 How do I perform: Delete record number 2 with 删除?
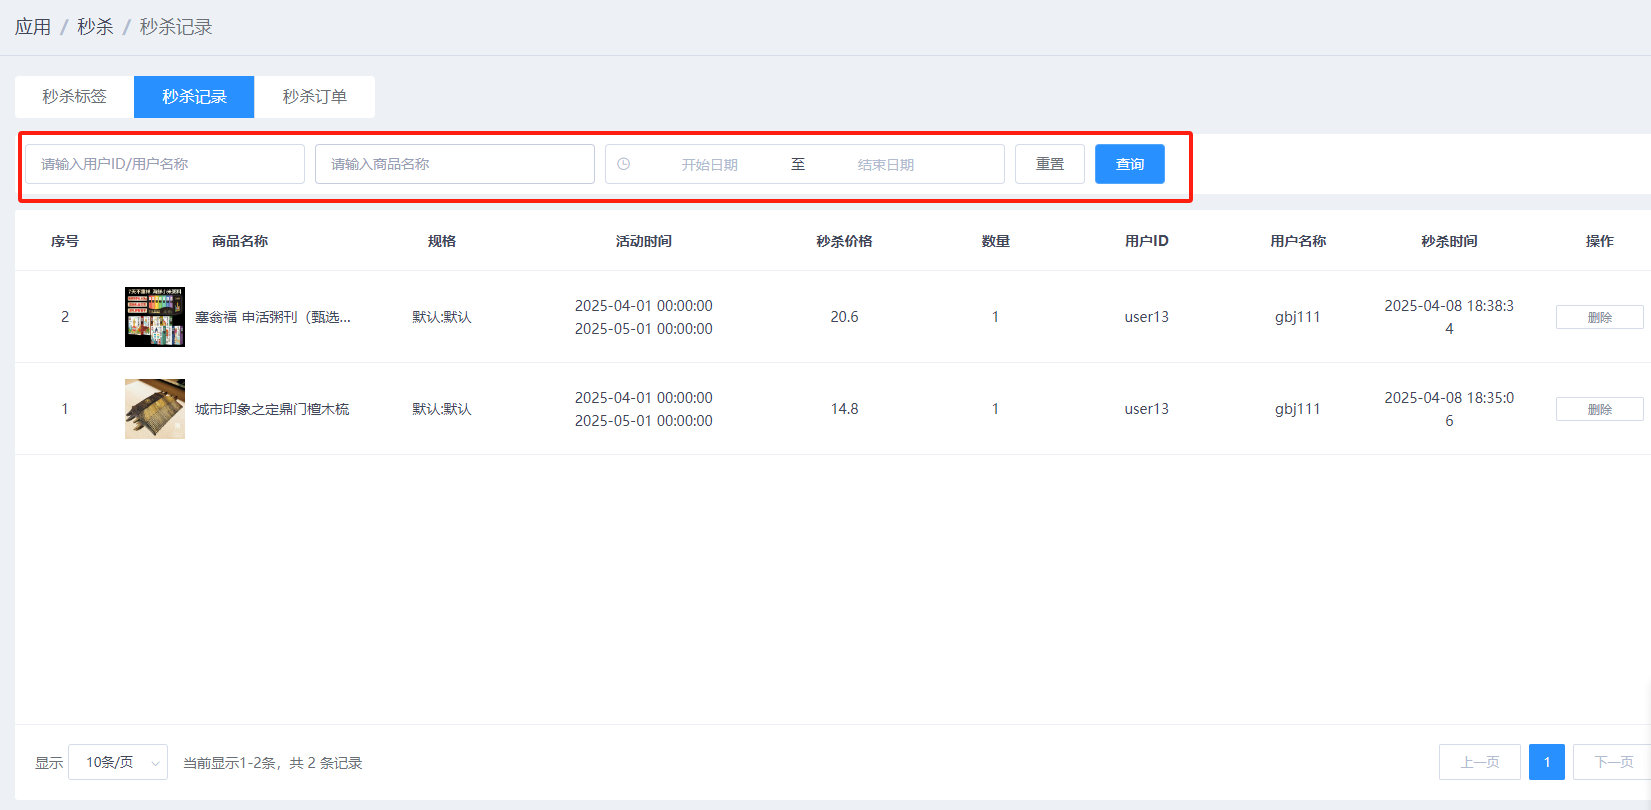click(x=1598, y=317)
